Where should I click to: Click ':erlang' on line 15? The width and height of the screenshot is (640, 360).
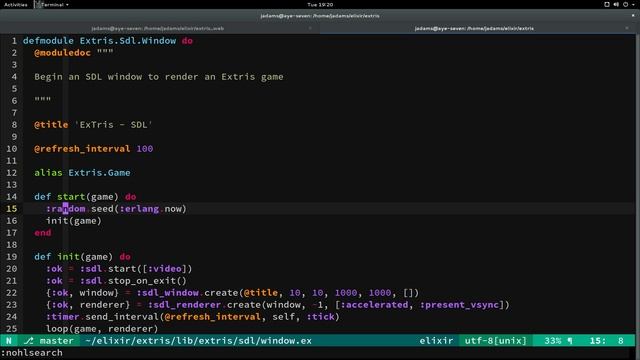139,209
